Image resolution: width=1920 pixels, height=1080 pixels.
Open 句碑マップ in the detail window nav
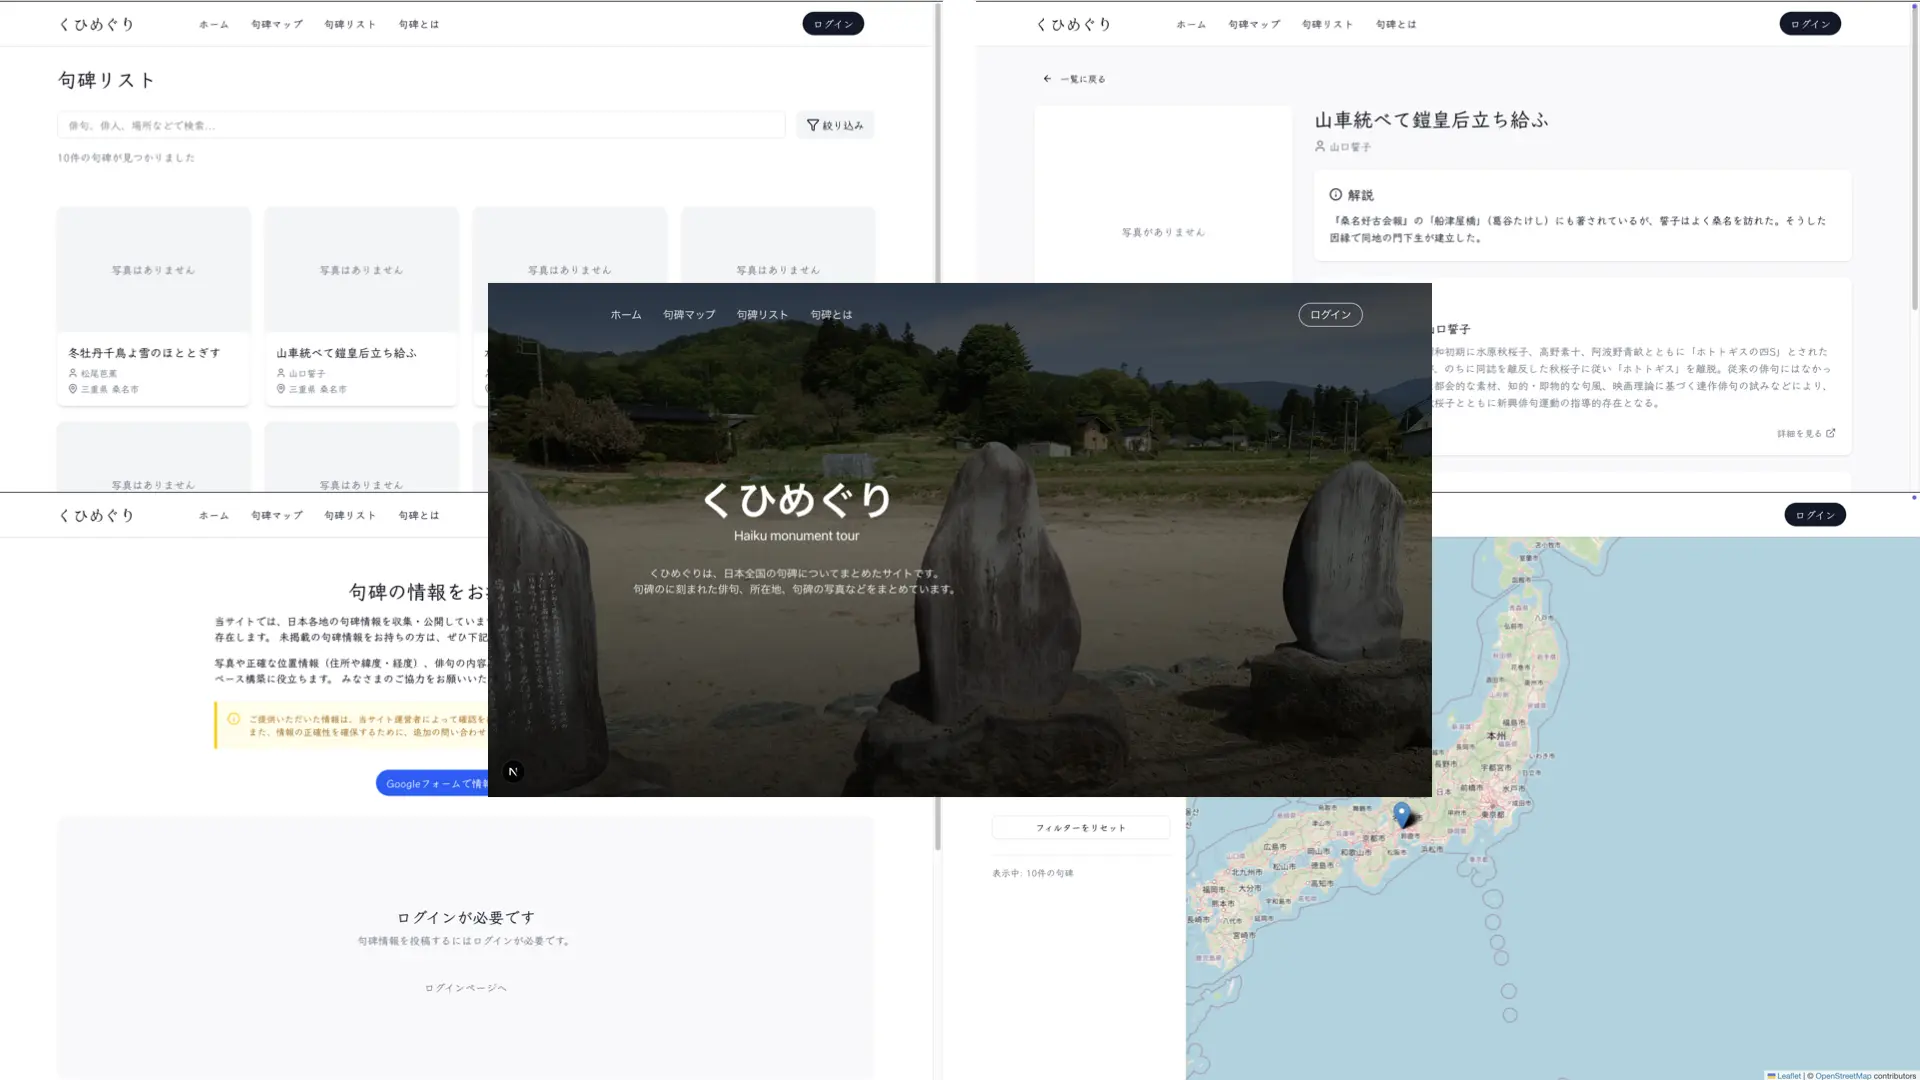(x=1254, y=24)
